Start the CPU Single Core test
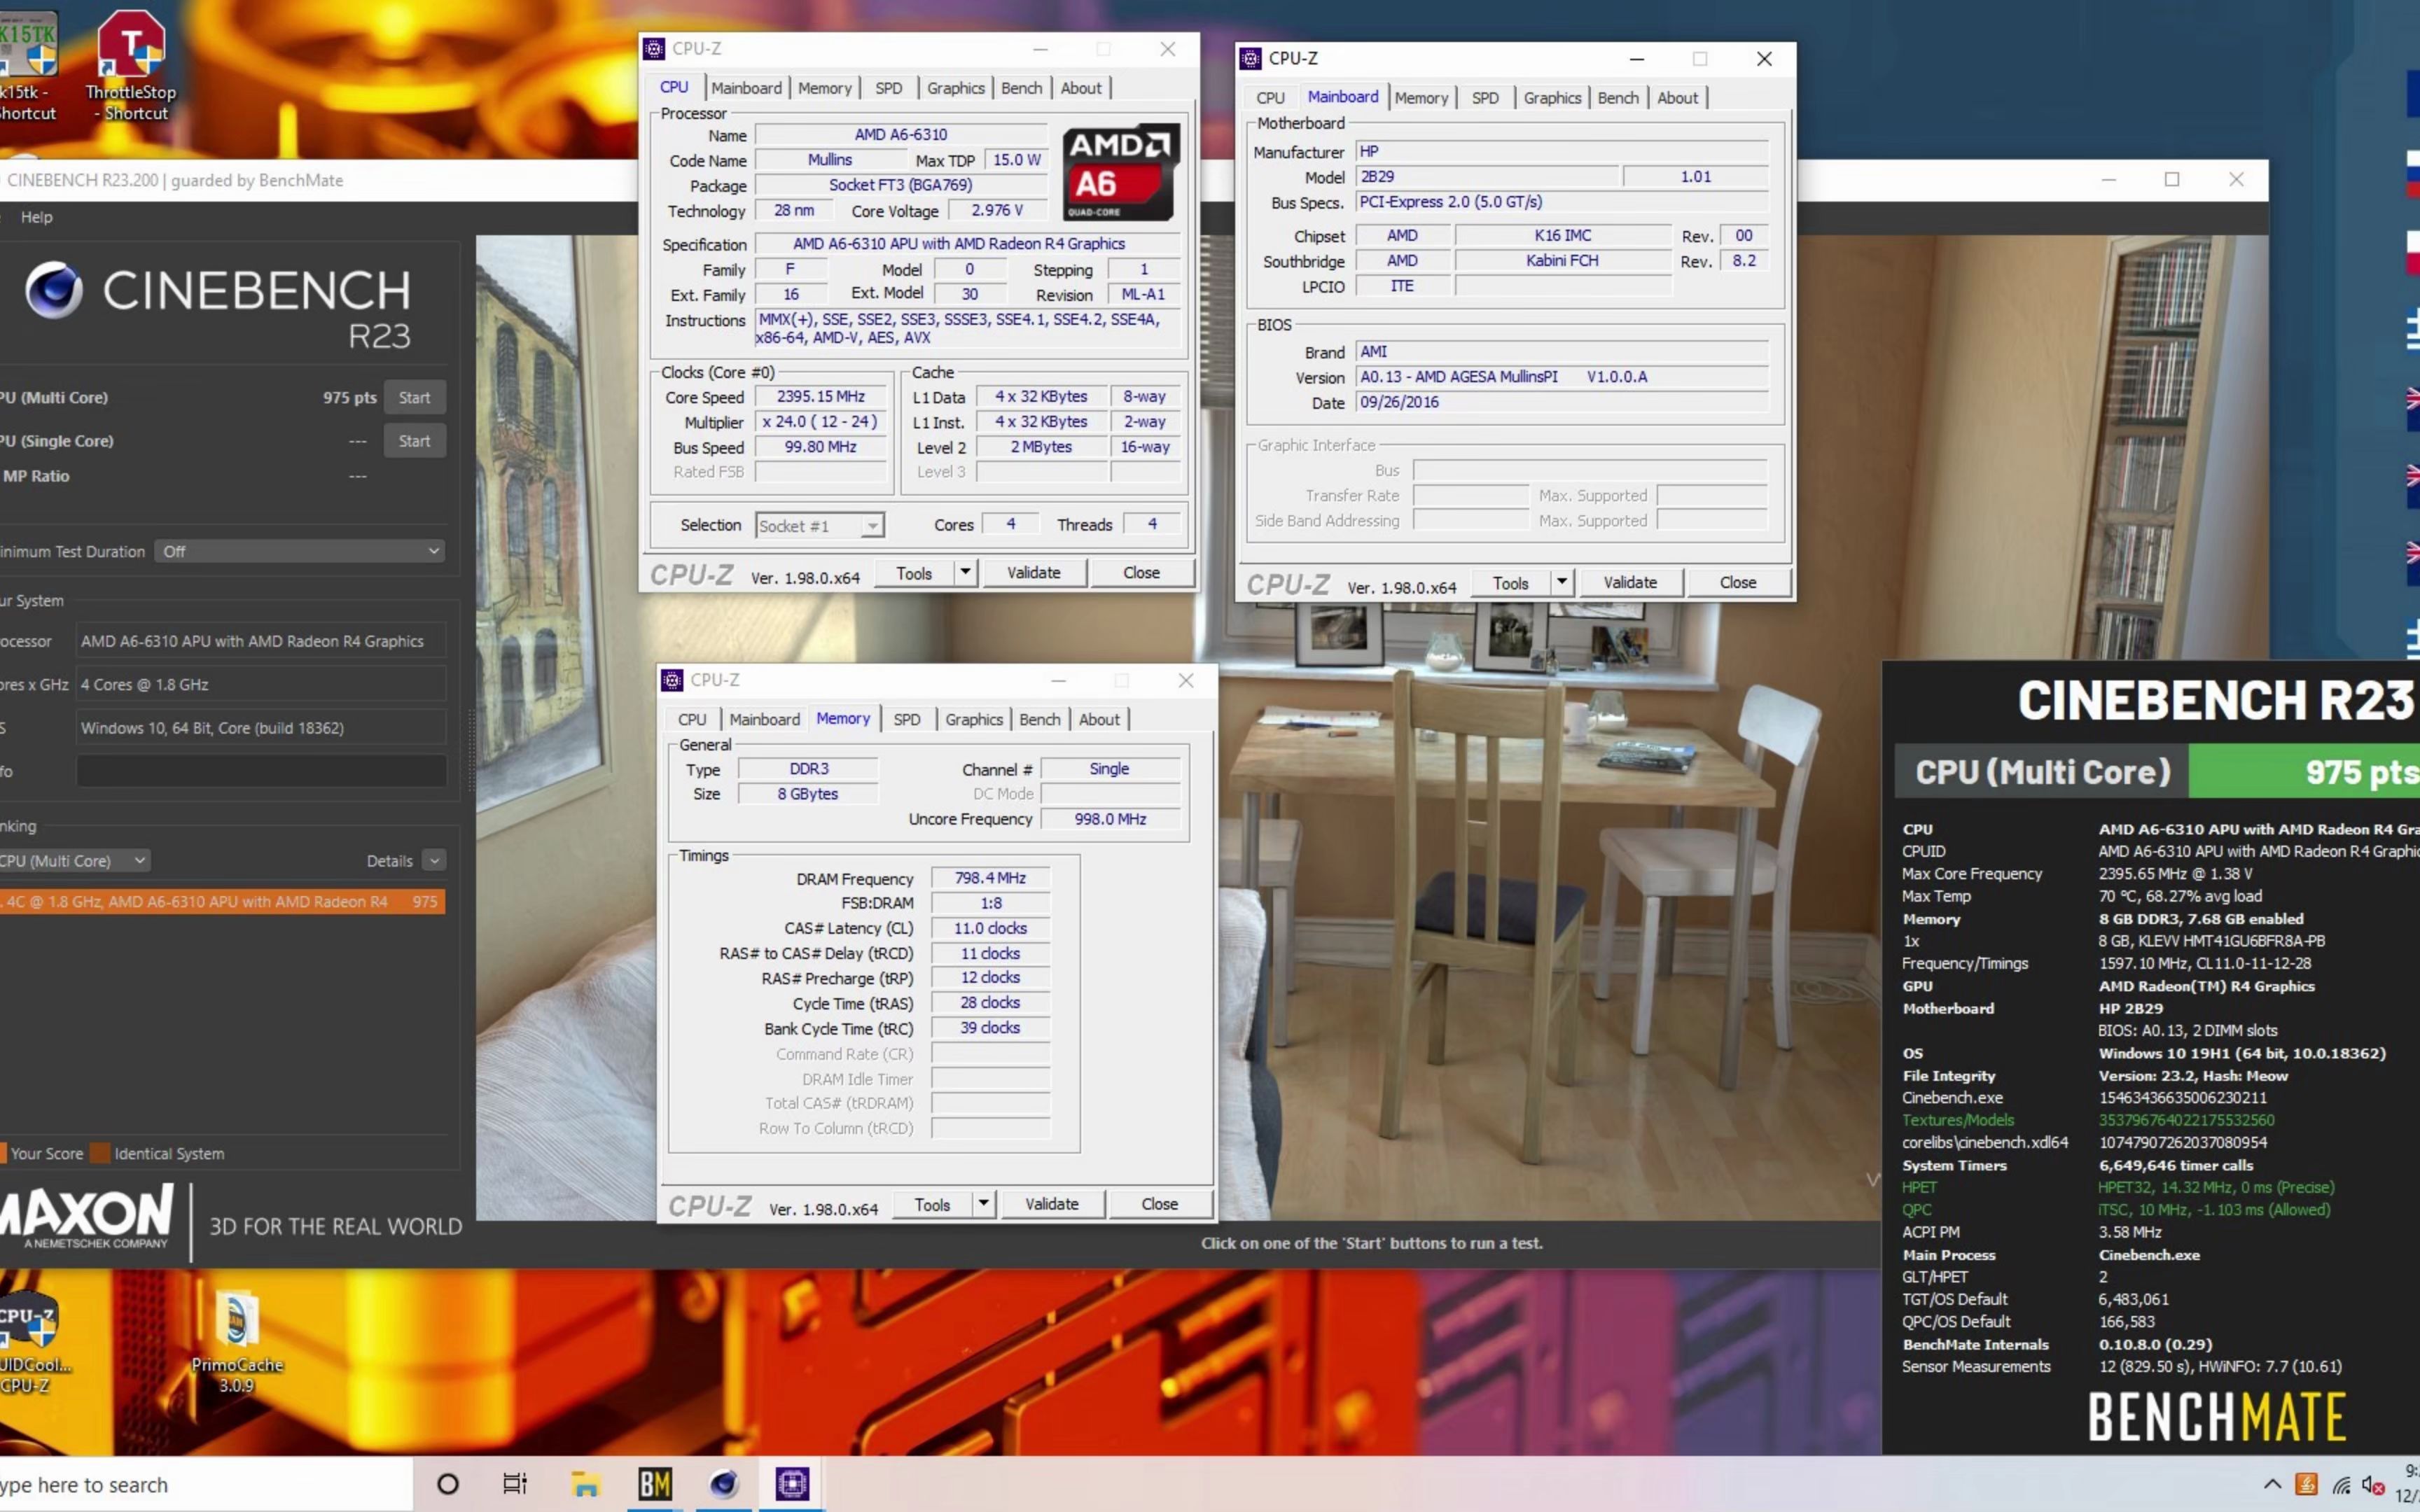This screenshot has height=1512, width=2420. 414,441
